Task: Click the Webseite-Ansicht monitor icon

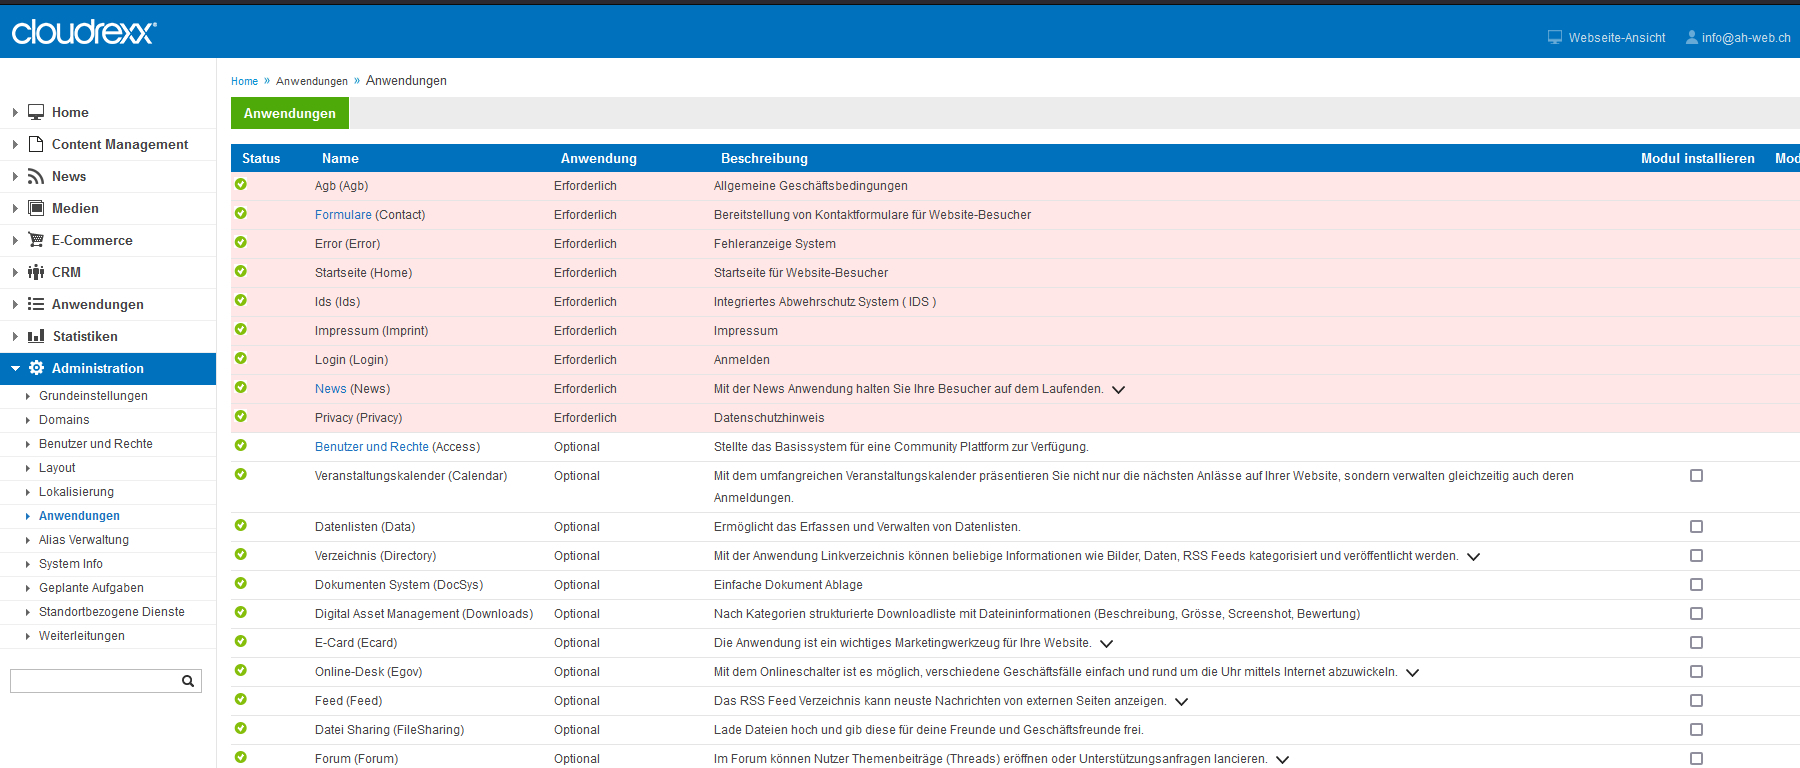Action: (x=1555, y=37)
